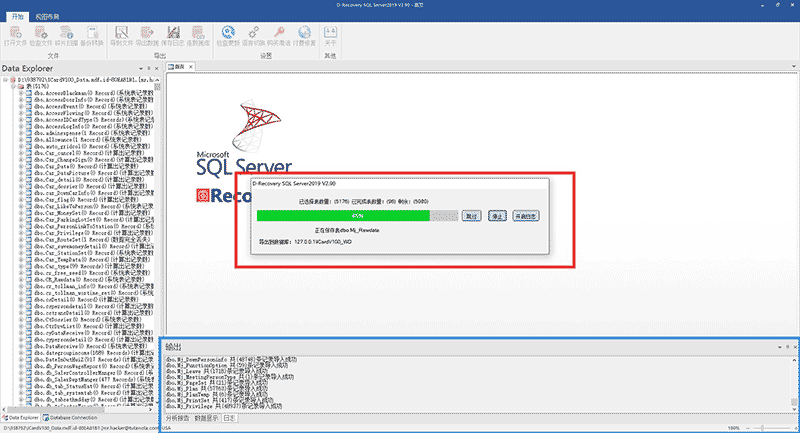800x433 pixels.
Task: Expand the dbo.DateInOutMul2 tree node
Action: point(21,360)
